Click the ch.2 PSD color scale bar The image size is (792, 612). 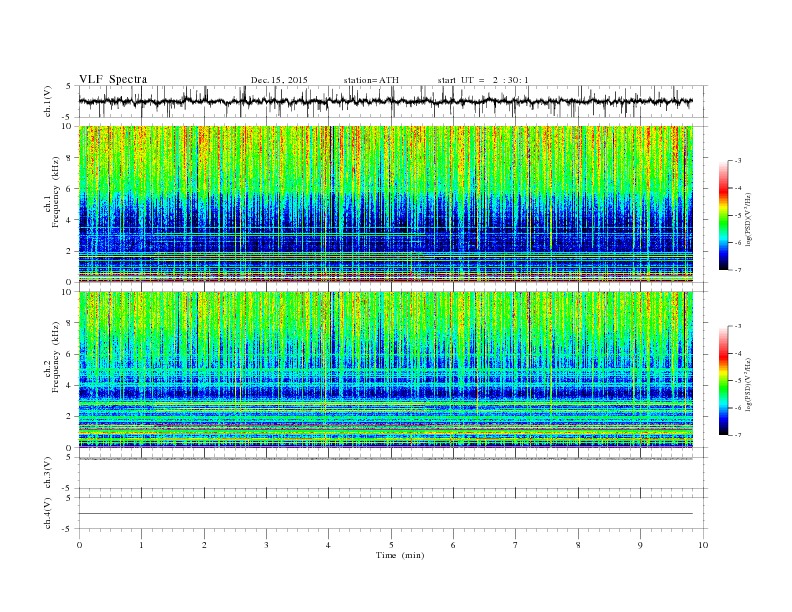(724, 380)
